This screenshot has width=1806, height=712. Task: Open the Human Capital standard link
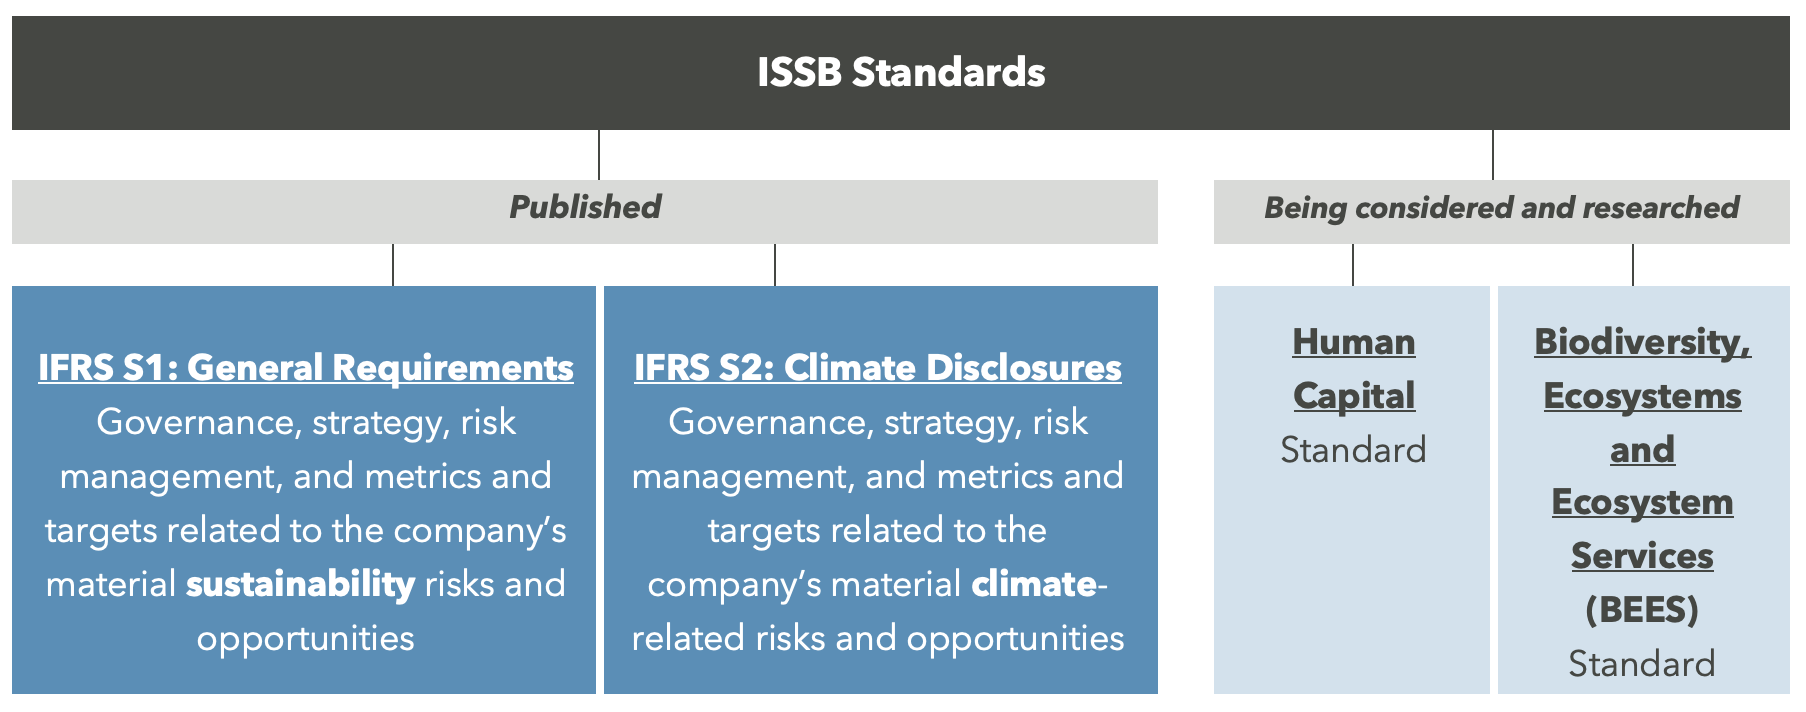[x=1354, y=368]
